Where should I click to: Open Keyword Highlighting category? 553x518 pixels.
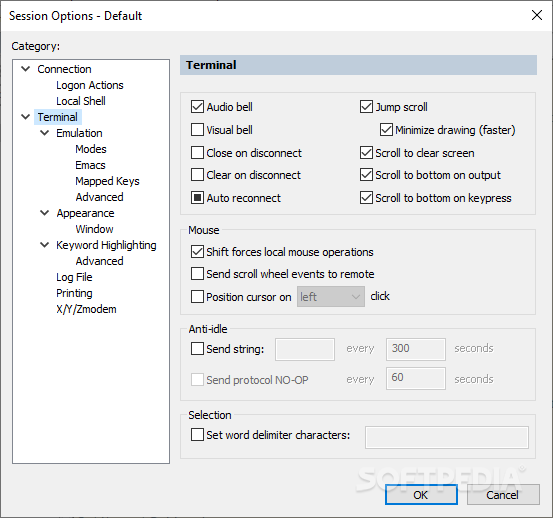pos(106,245)
